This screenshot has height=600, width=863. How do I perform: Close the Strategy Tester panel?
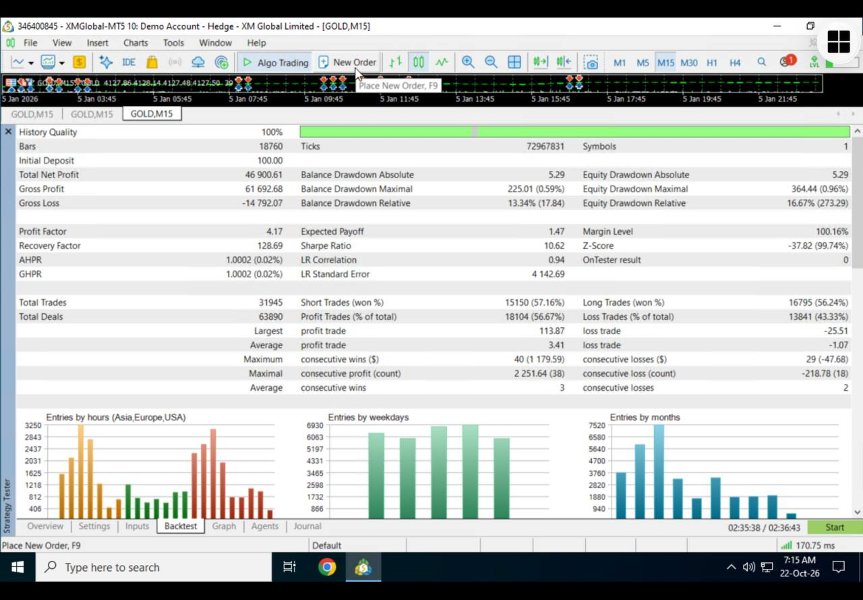pyautogui.click(x=8, y=132)
